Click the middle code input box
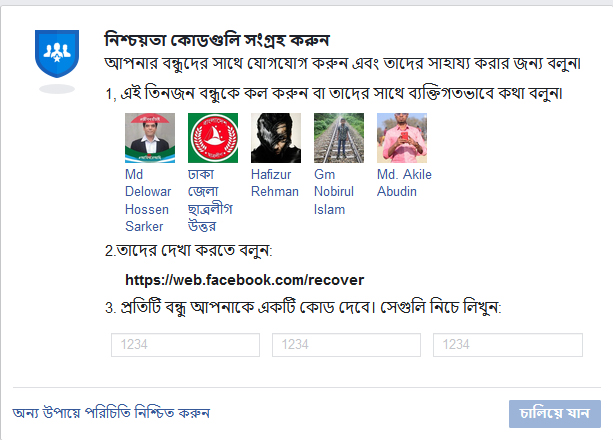Screen dimensions: 613x440 (x=346, y=345)
